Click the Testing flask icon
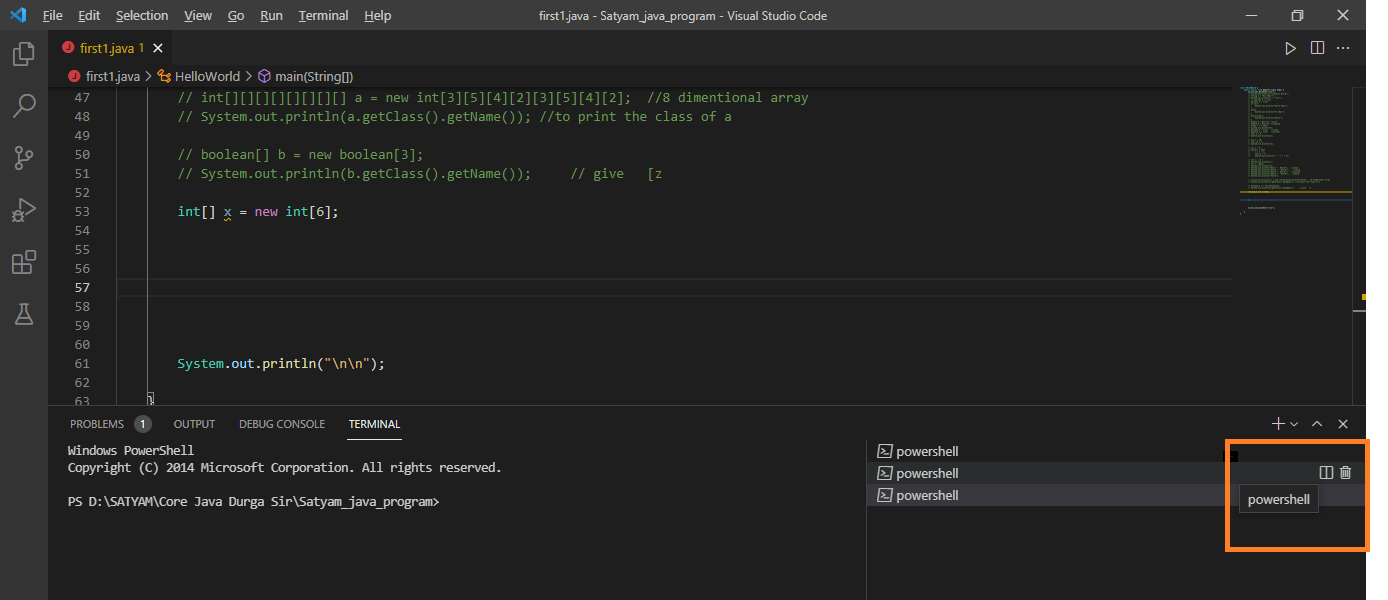This screenshot has height=600, width=1388. coord(23,314)
